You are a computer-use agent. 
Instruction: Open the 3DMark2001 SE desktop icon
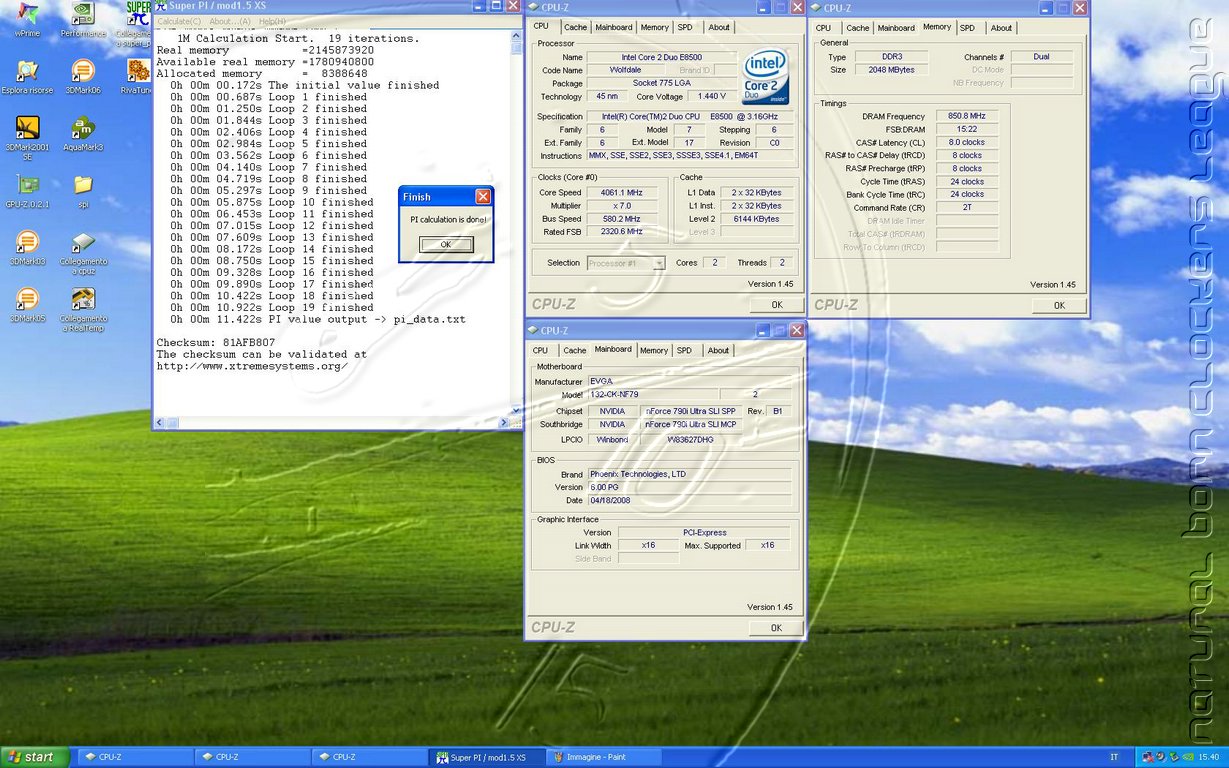click(27, 138)
